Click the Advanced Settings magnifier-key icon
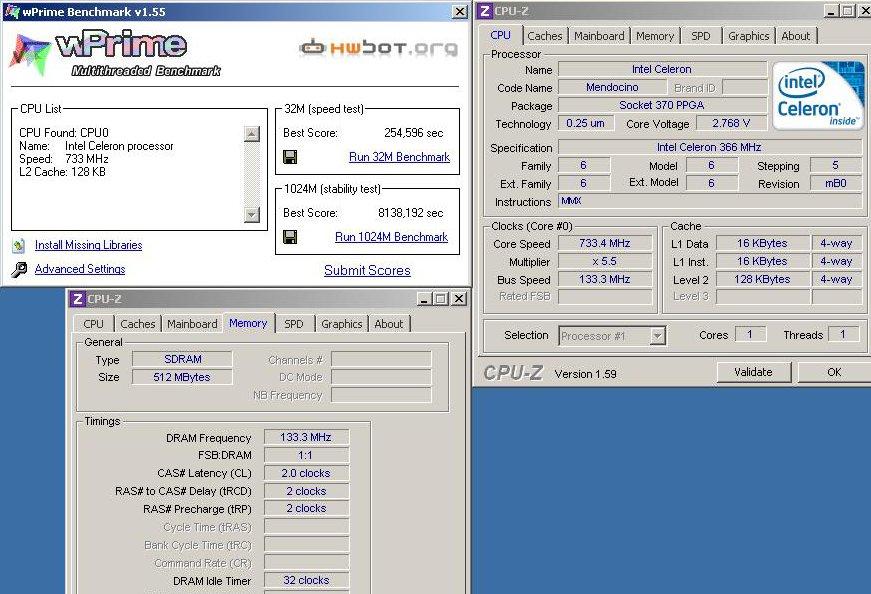 19,269
